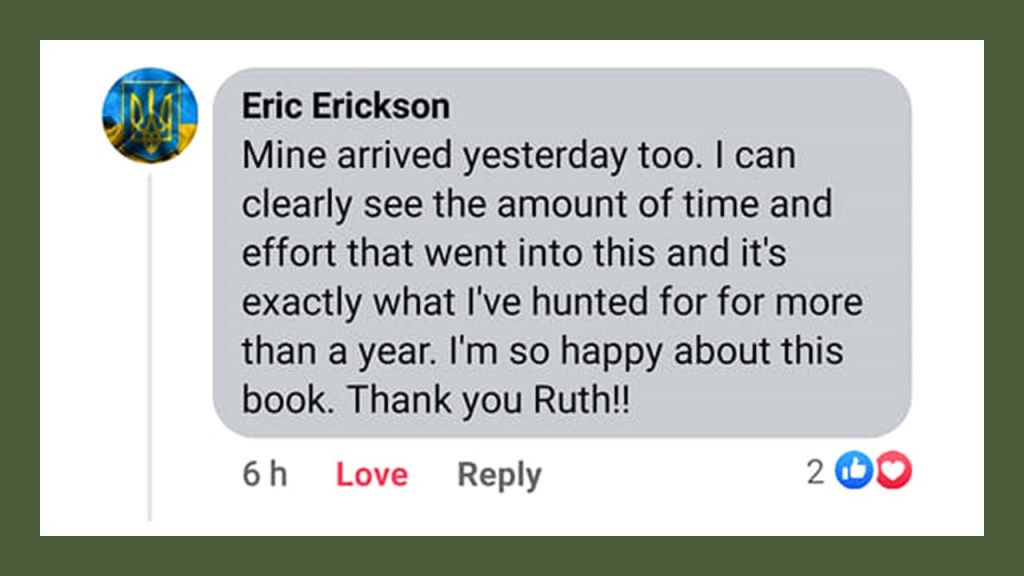Image resolution: width=1024 pixels, height=576 pixels.
Task: Click the red heart reaction icon
Action: click(x=893, y=472)
